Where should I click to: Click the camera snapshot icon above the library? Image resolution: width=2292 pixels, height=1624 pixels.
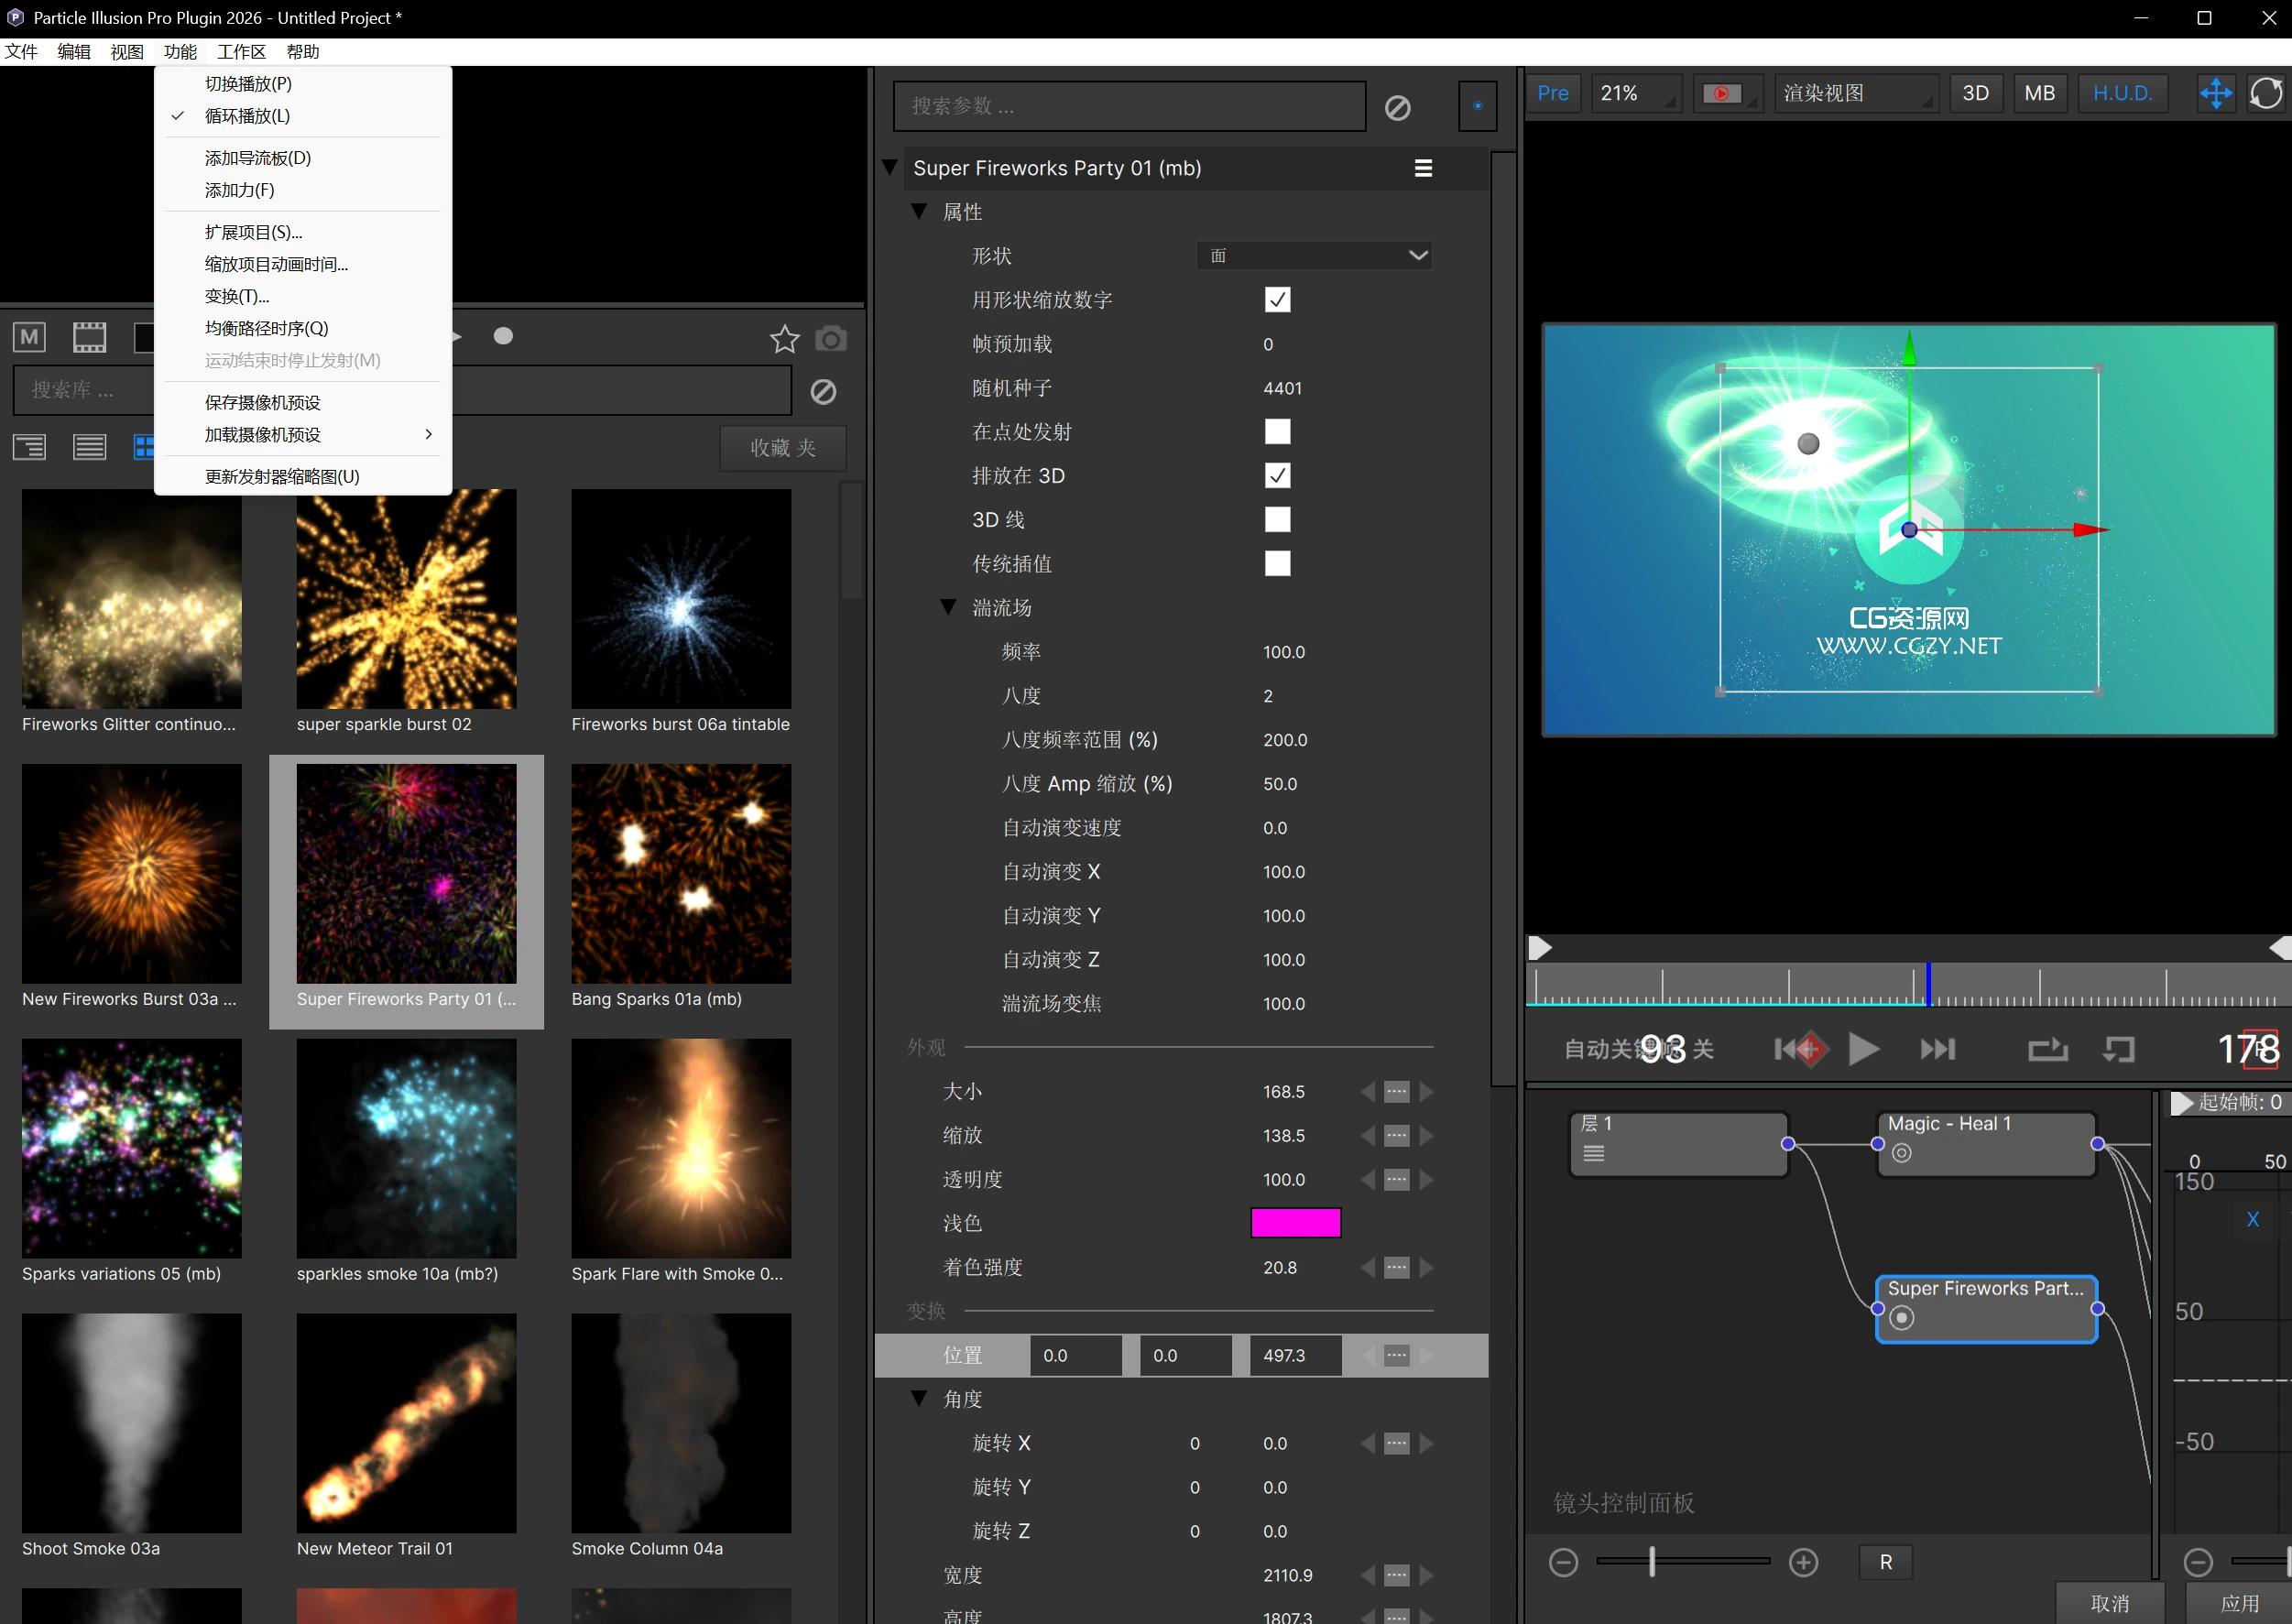[x=831, y=339]
